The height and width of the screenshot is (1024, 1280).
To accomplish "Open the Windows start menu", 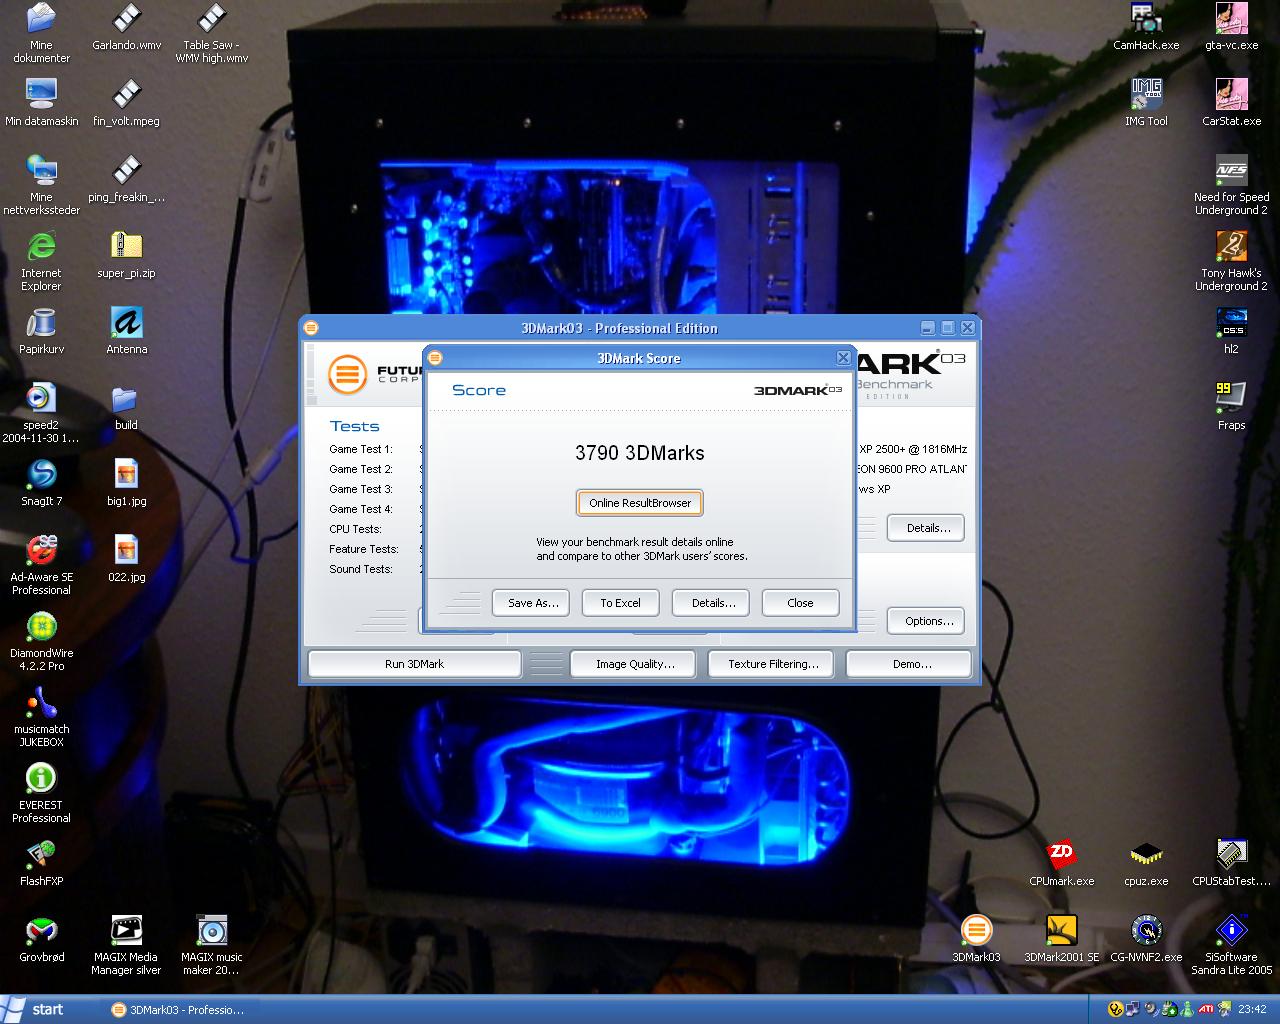I will [36, 1009].
